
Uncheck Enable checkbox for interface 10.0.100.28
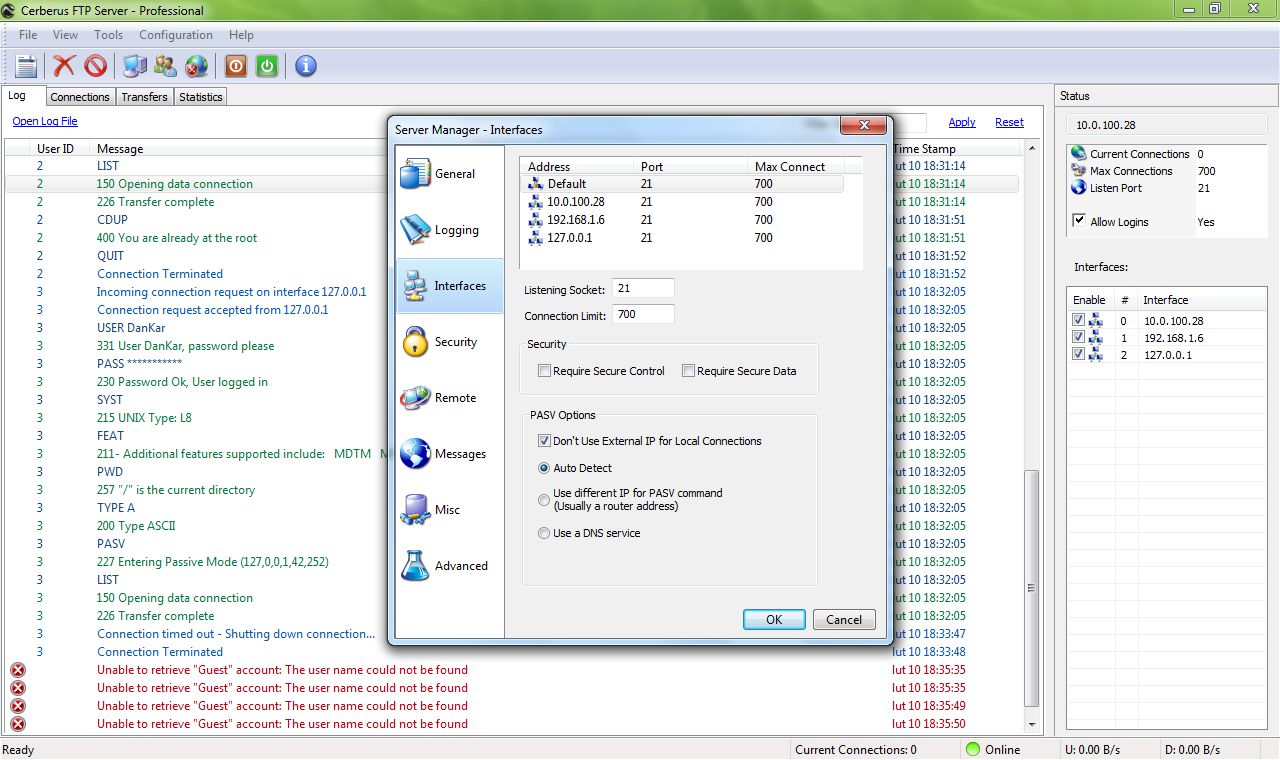[1078, 320]
